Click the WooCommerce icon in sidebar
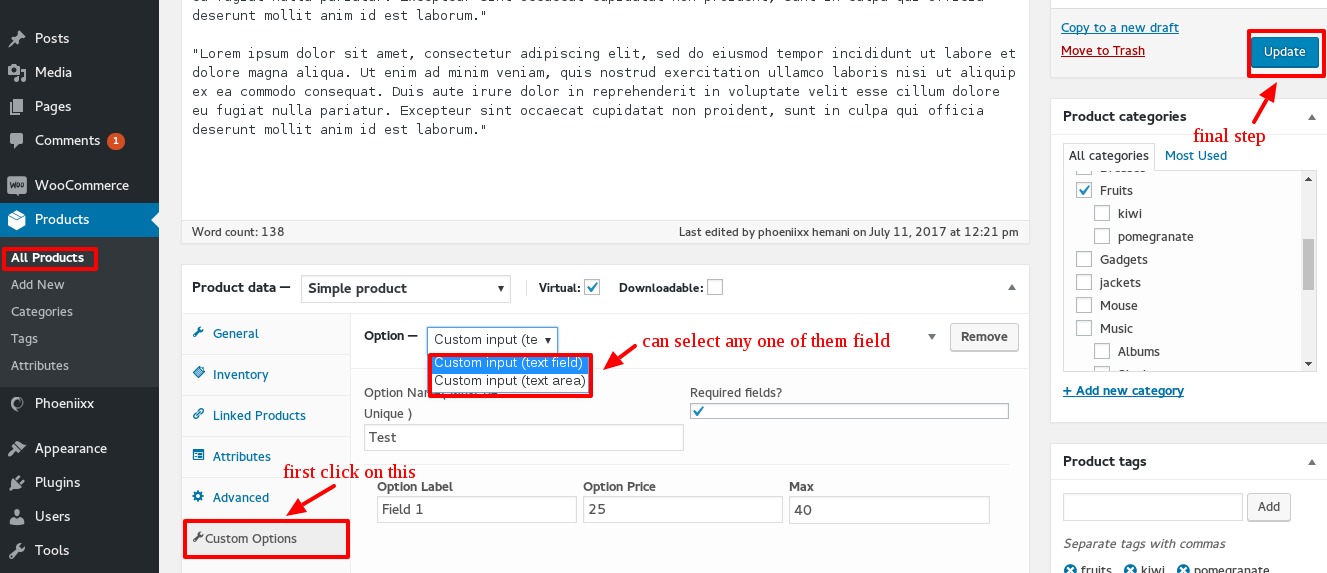 coord(17,186)
